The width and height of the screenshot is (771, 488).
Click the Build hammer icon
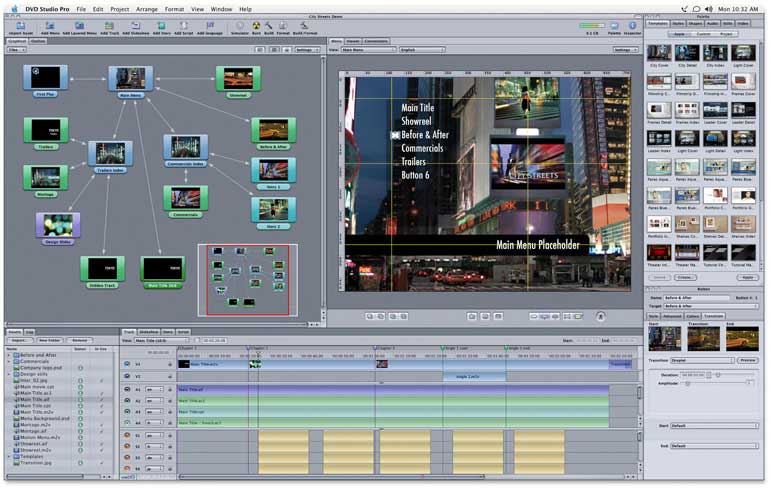click(269, 26)
